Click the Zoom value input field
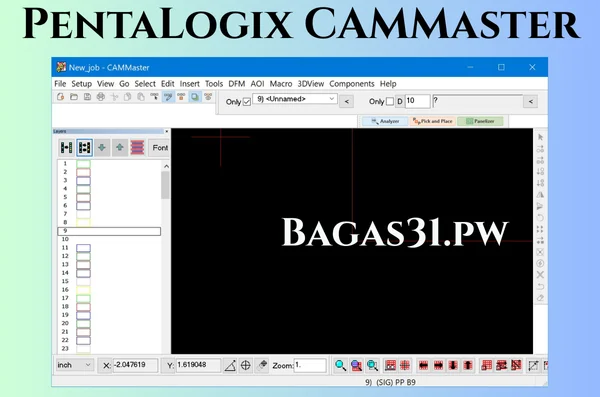The height and width of the screenshot is (397, 600). click(310, 365)
